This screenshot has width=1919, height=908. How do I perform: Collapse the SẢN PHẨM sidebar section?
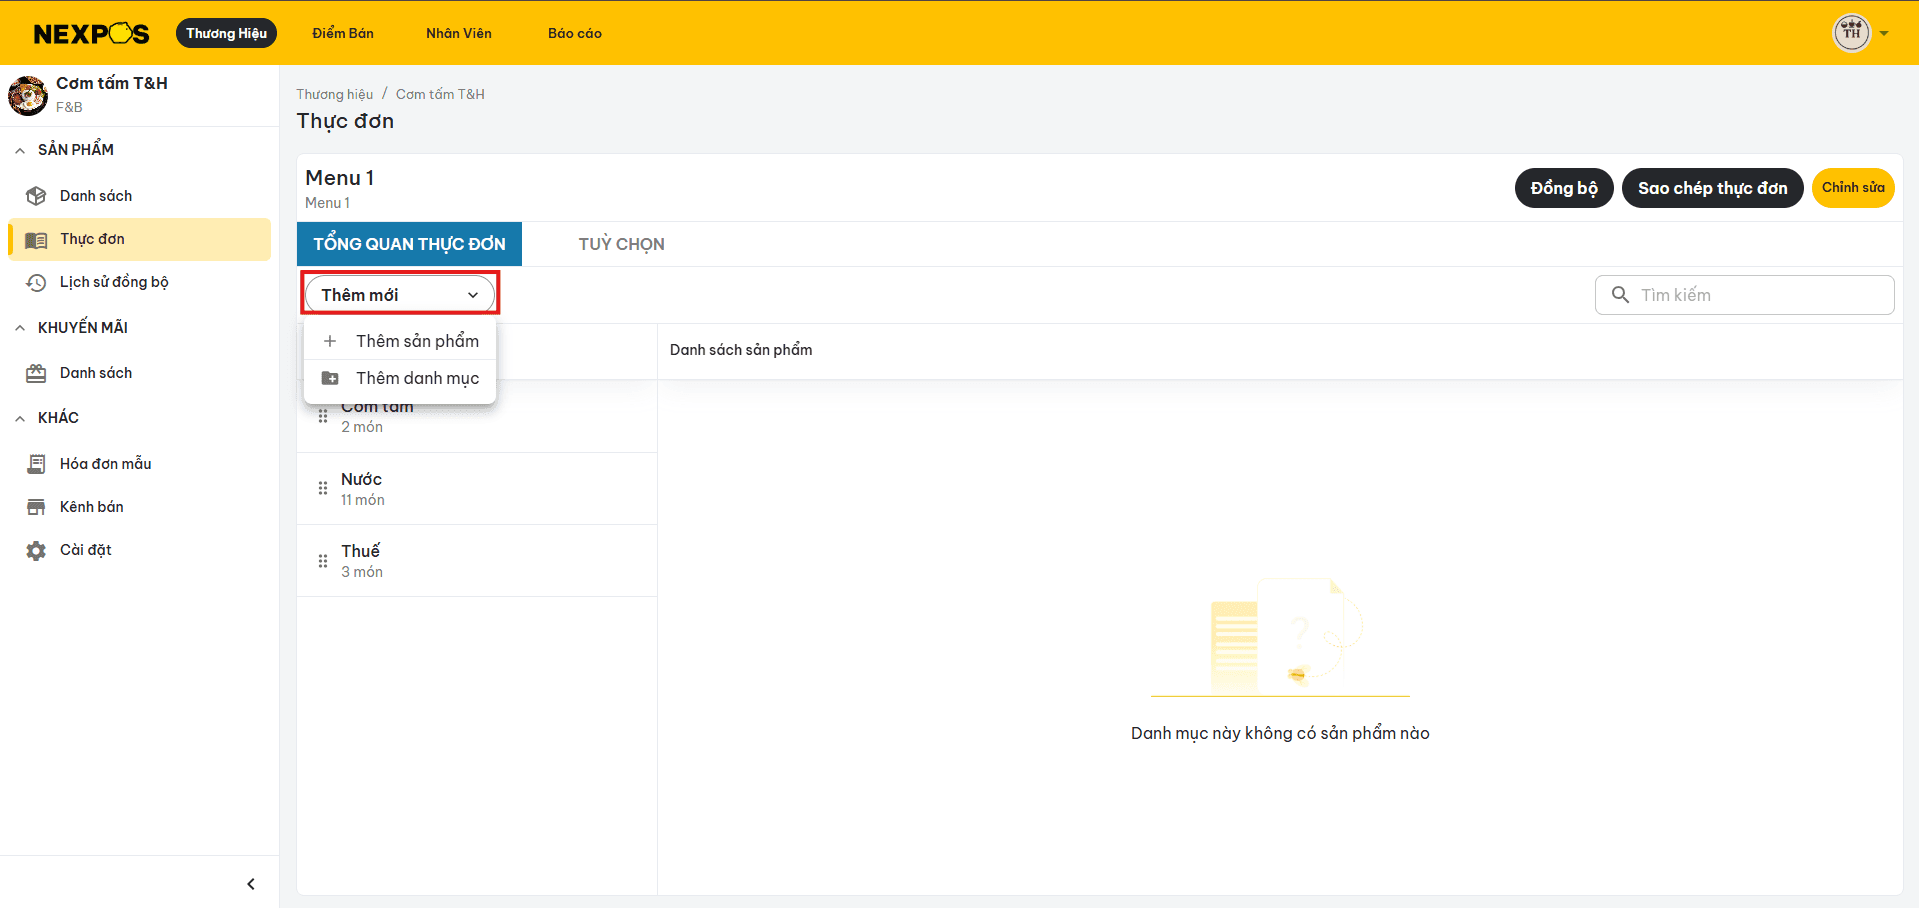coord(20,150)
